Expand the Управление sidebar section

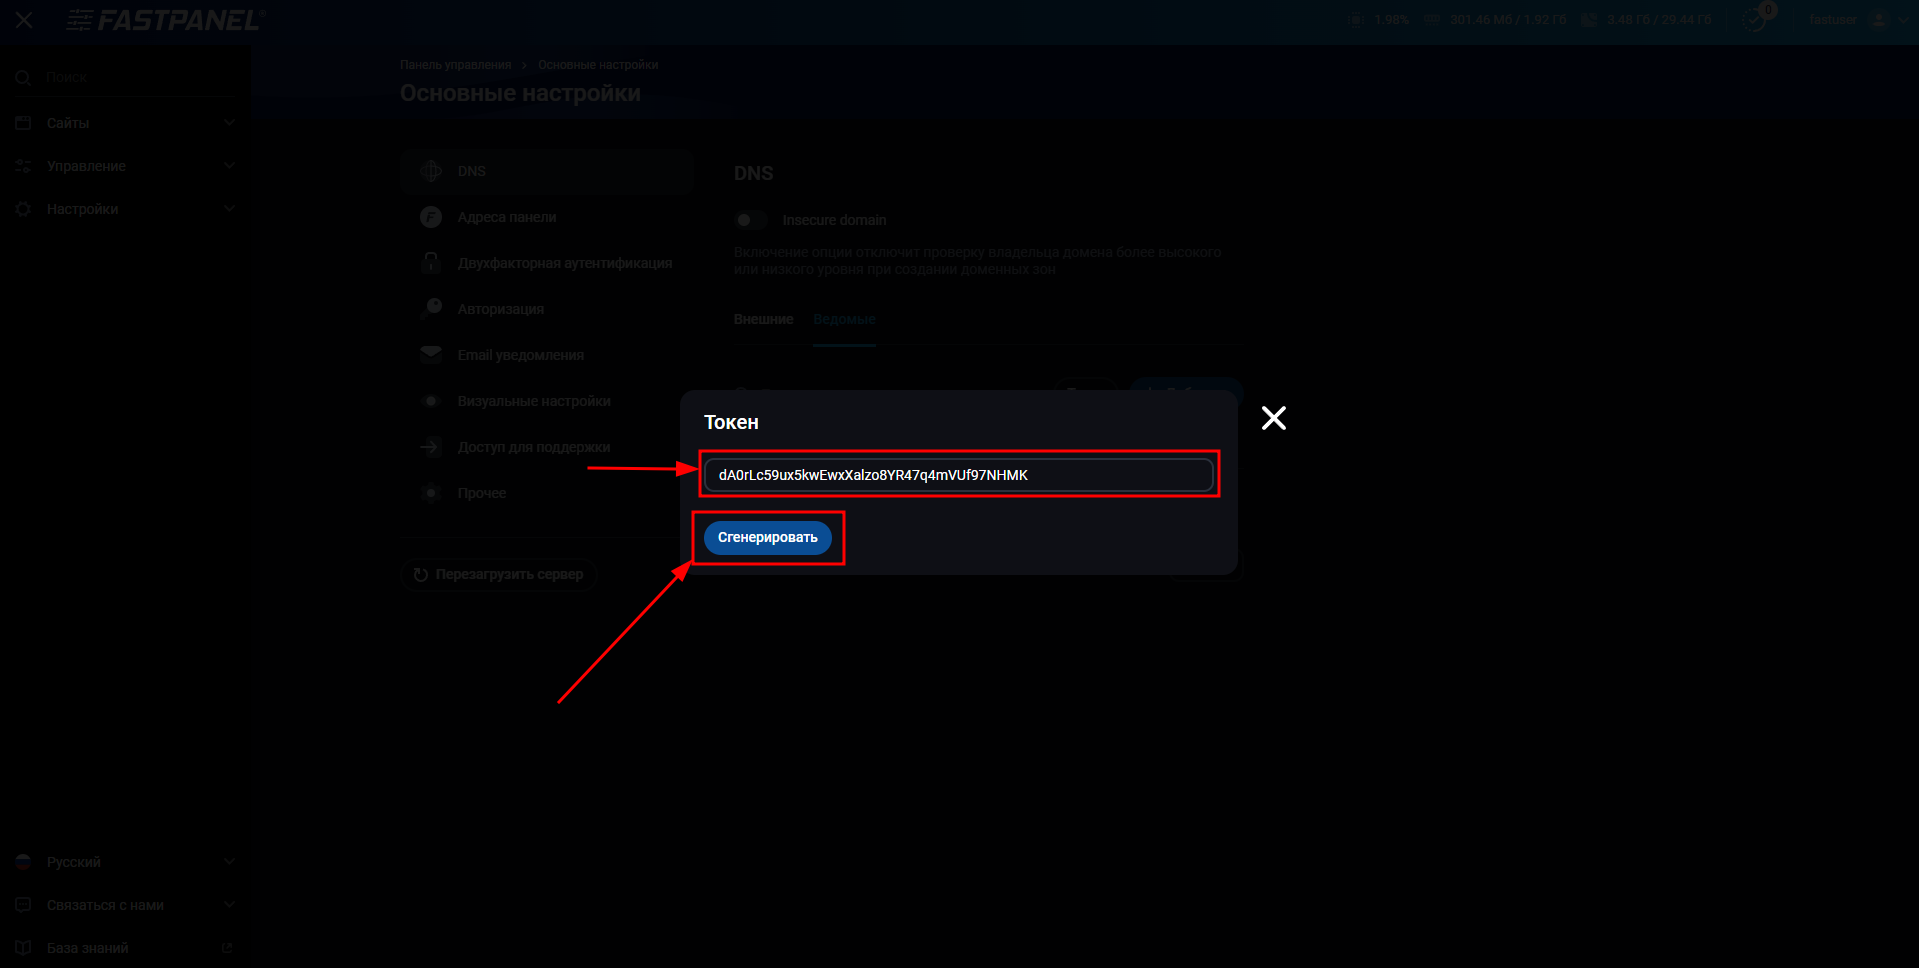pyautogui.click(x=125, y=166)
